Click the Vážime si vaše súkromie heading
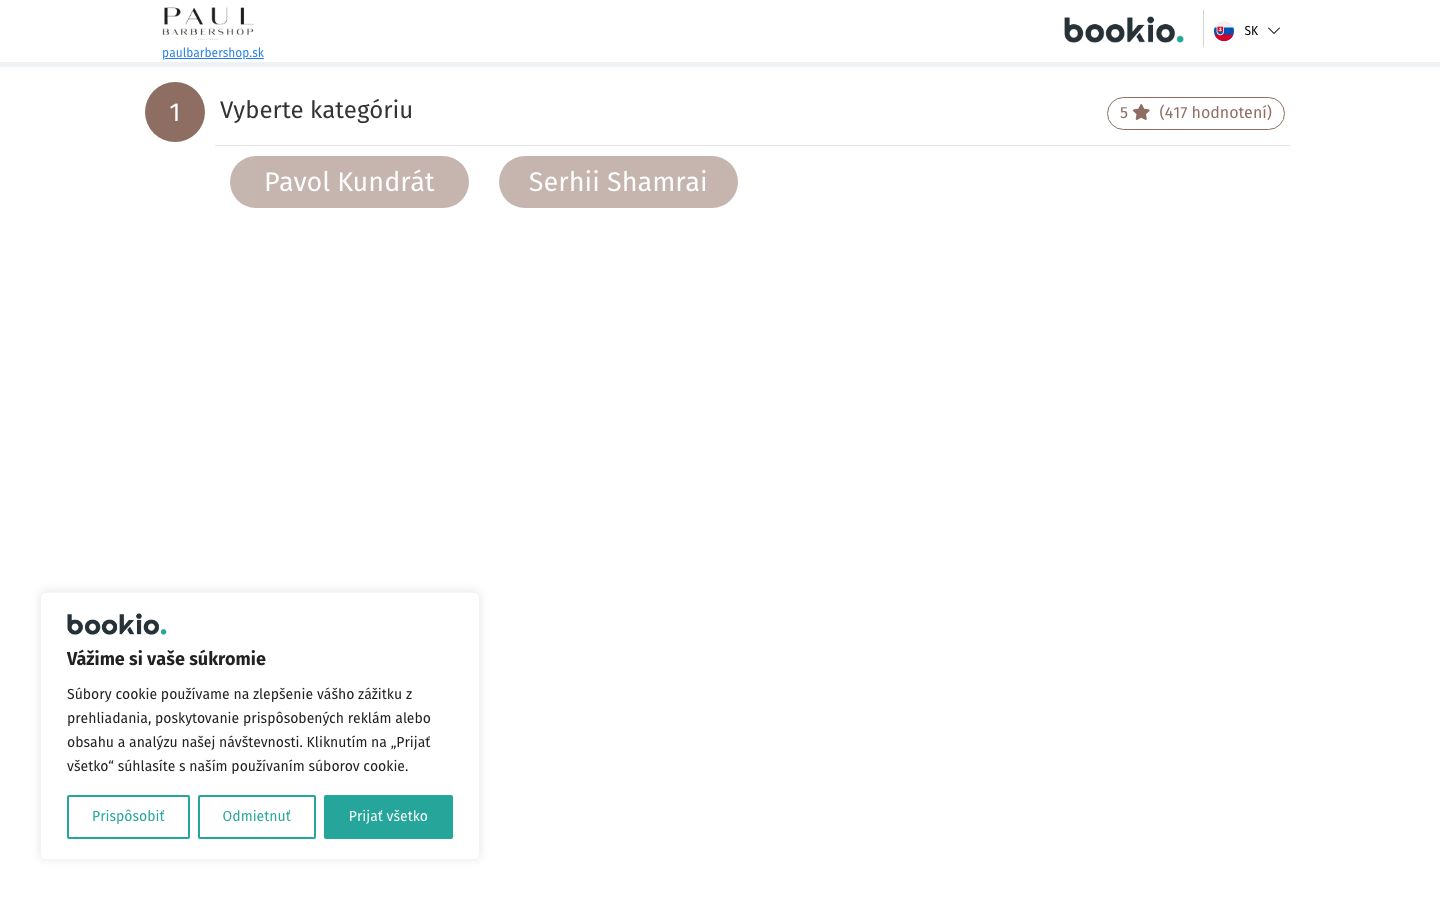This screenshot has width=1440, height=900. (166, 659)
